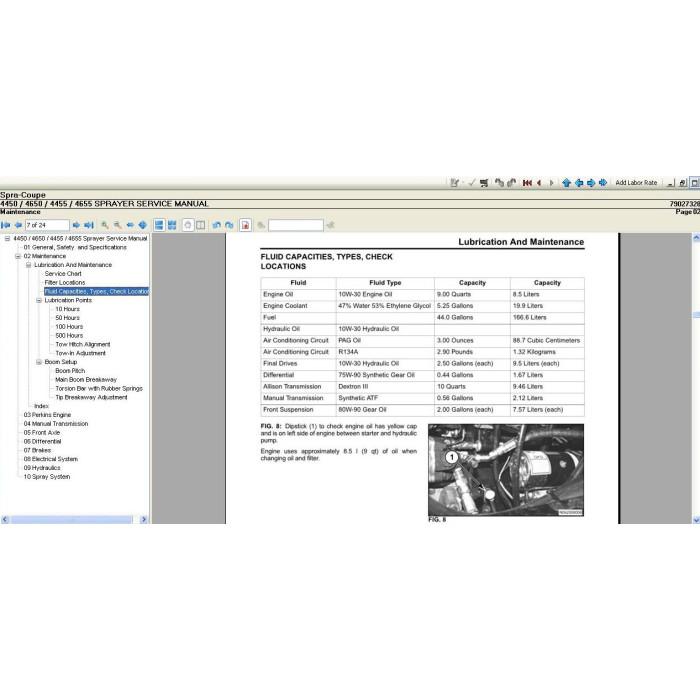700x700 pixels.
Task: Click the red previous triangle icon
Action: pyautogui.click(x=539, y=183)
